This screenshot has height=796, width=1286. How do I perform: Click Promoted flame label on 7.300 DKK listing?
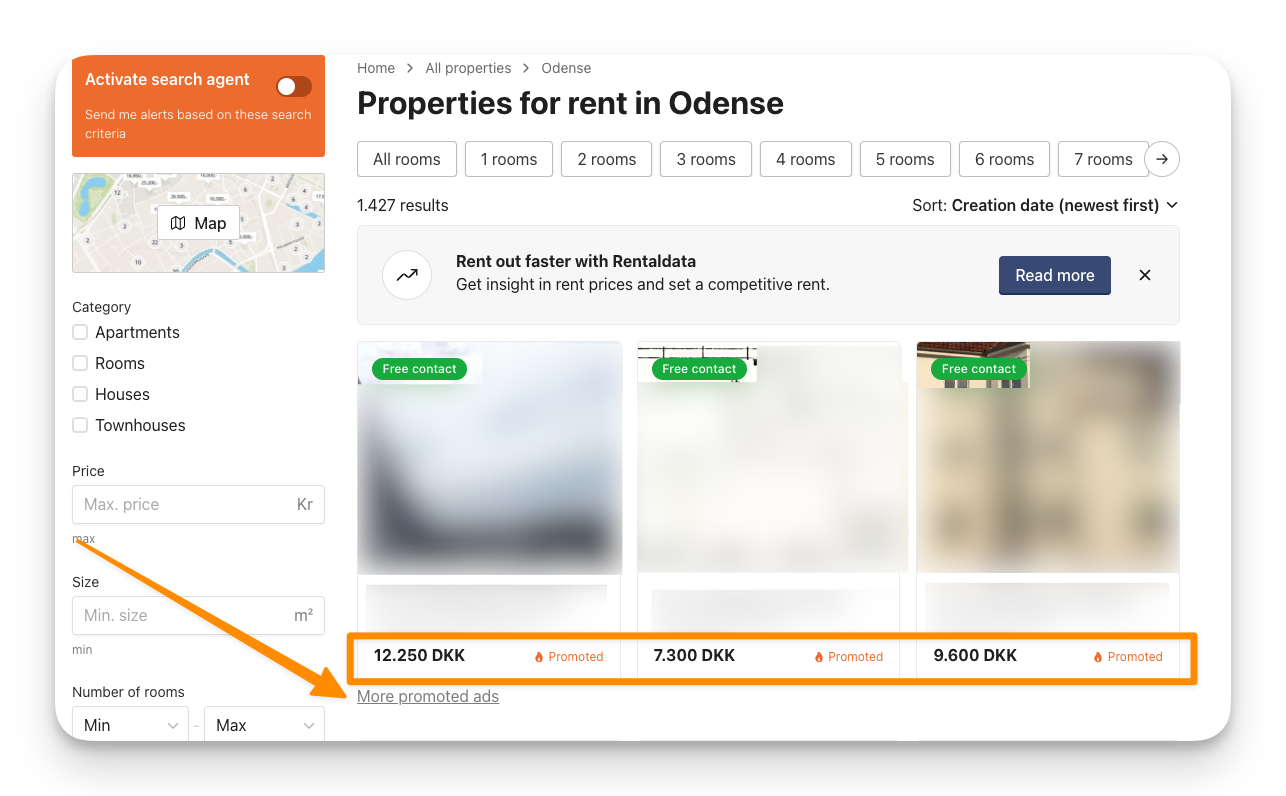pos(849,657)
